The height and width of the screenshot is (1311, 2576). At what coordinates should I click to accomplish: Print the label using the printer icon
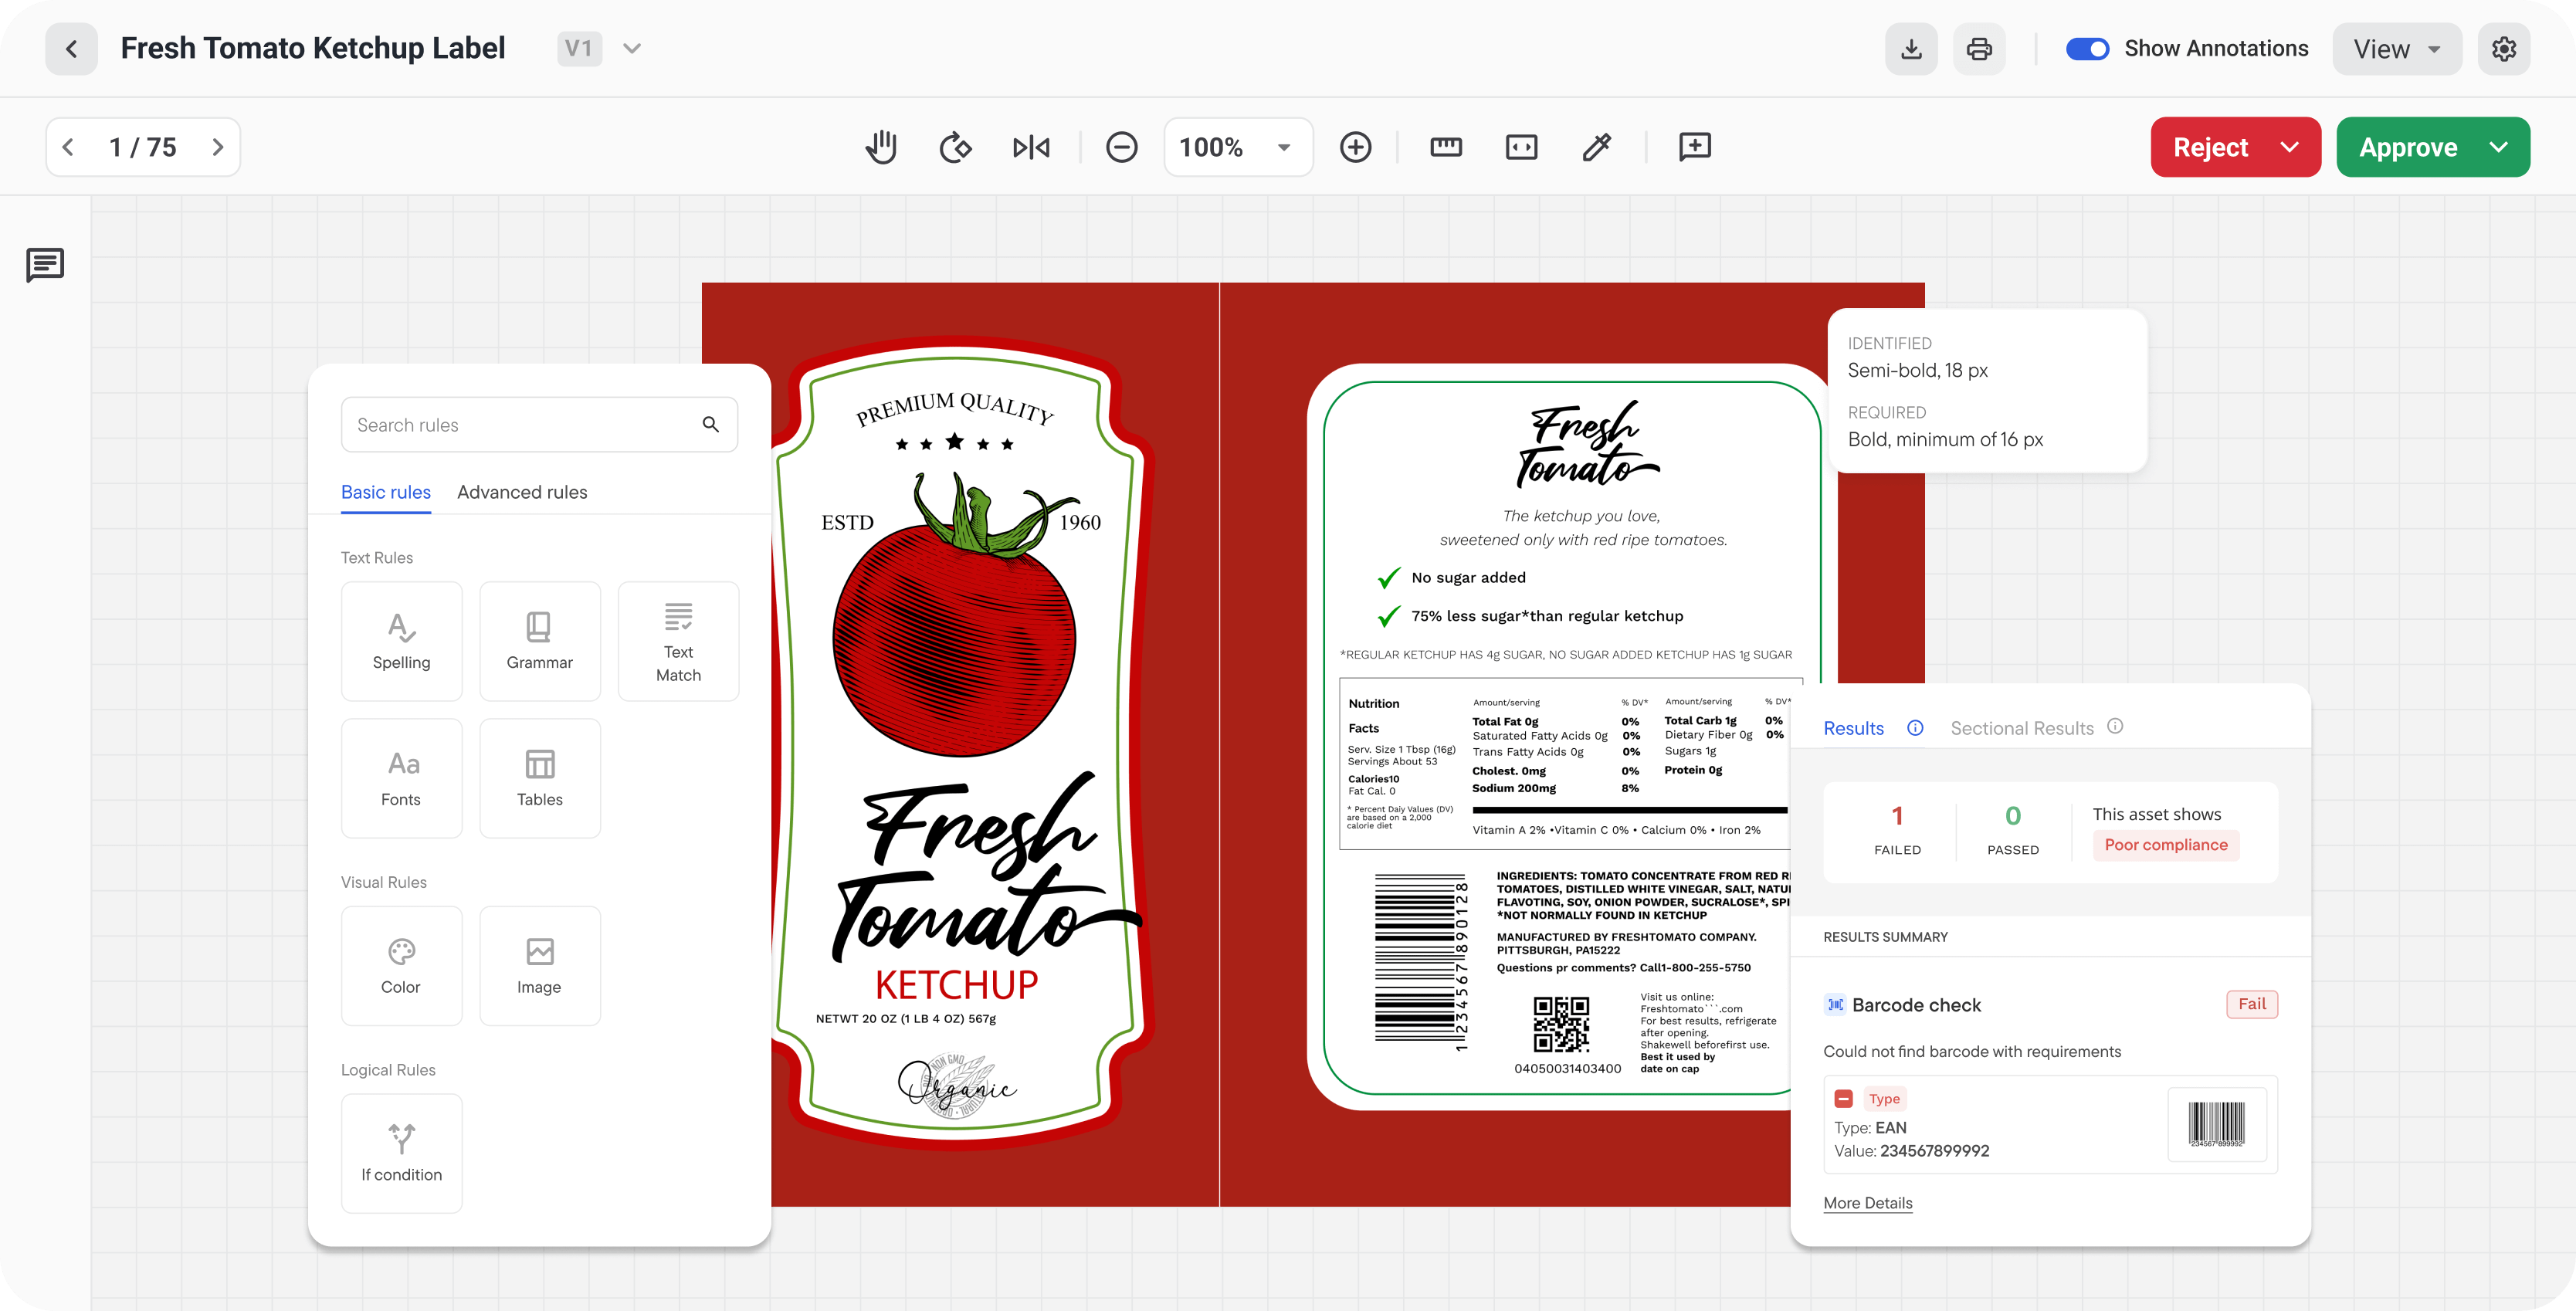1979,48
